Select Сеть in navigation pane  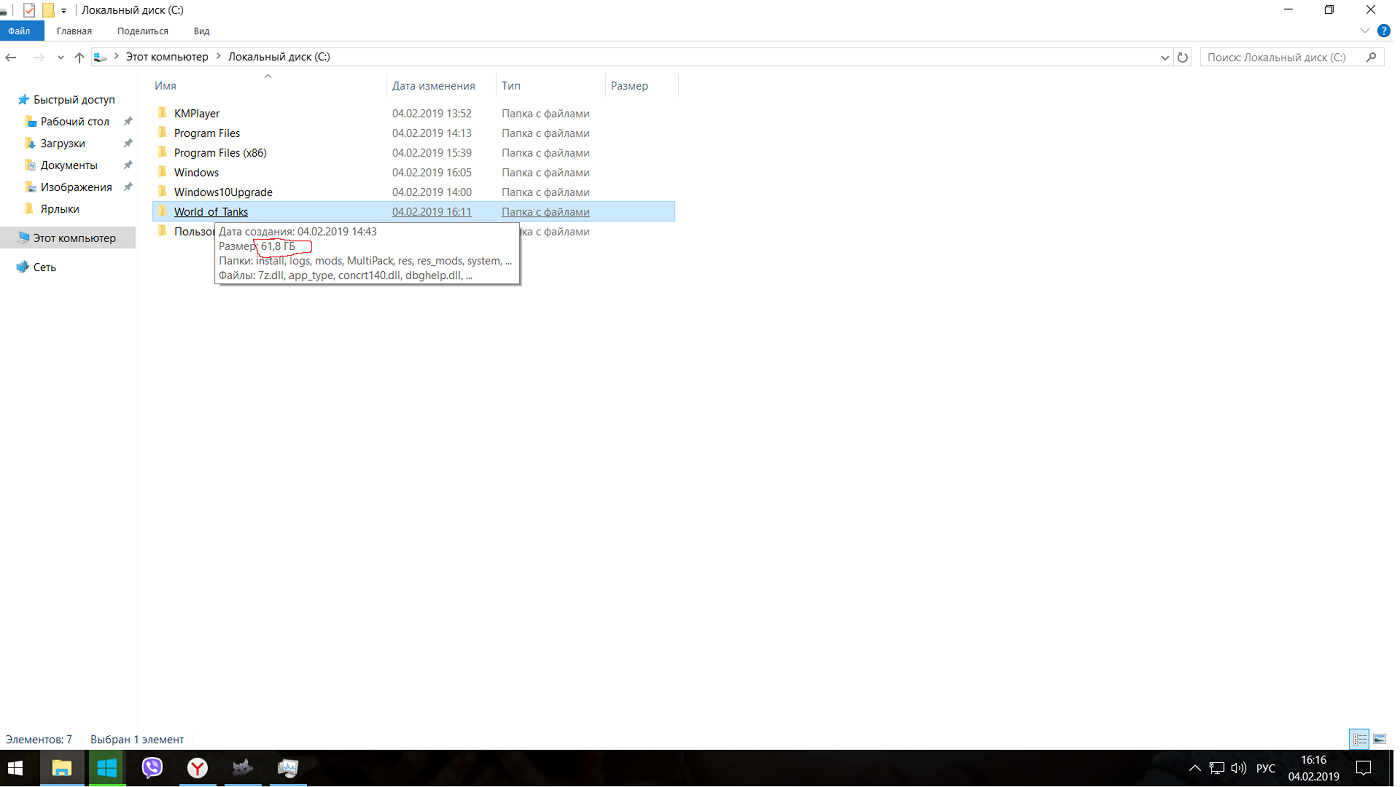click(x=45, y=267)
